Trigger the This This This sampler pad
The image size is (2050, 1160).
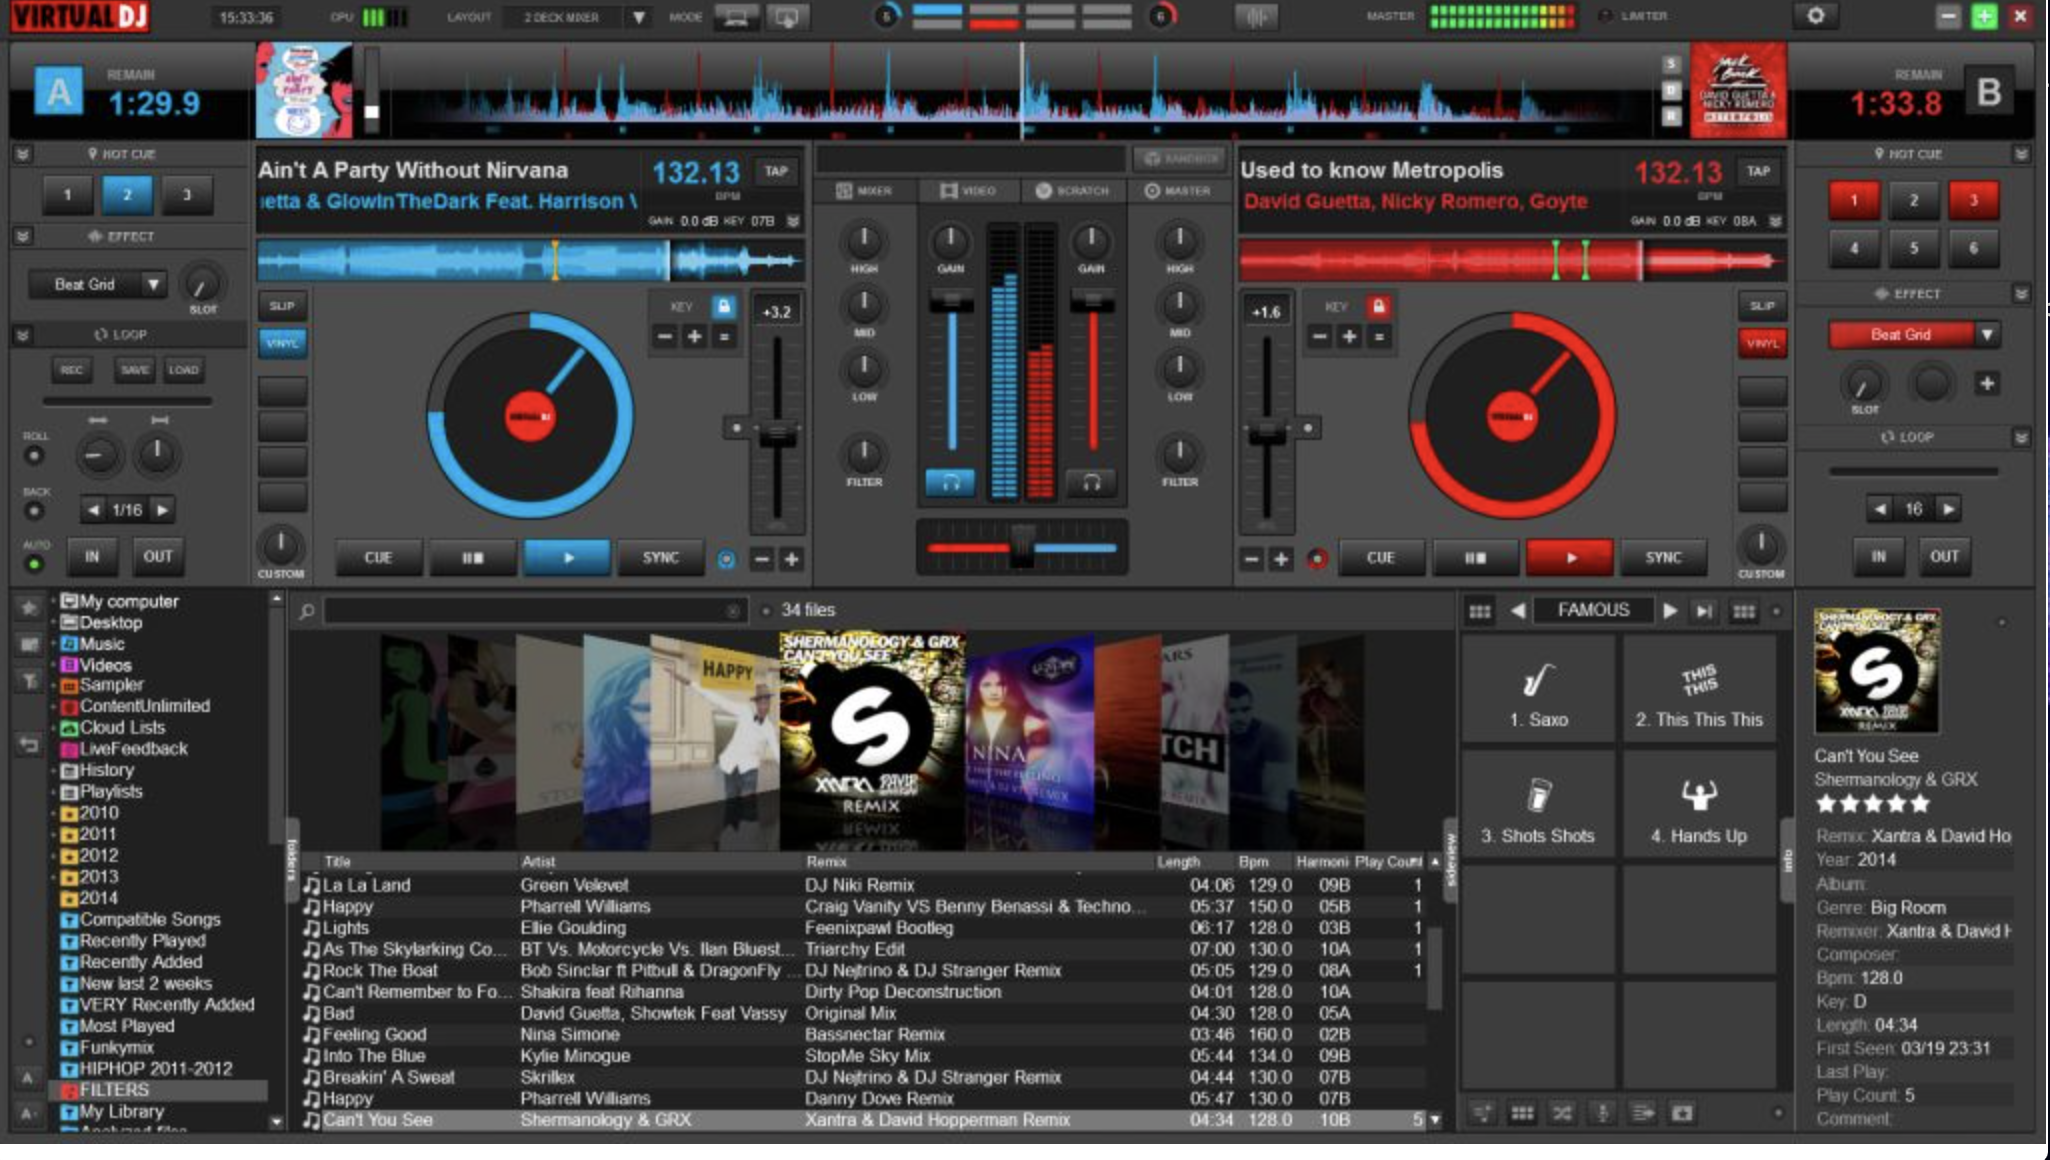coord(1699,690)
